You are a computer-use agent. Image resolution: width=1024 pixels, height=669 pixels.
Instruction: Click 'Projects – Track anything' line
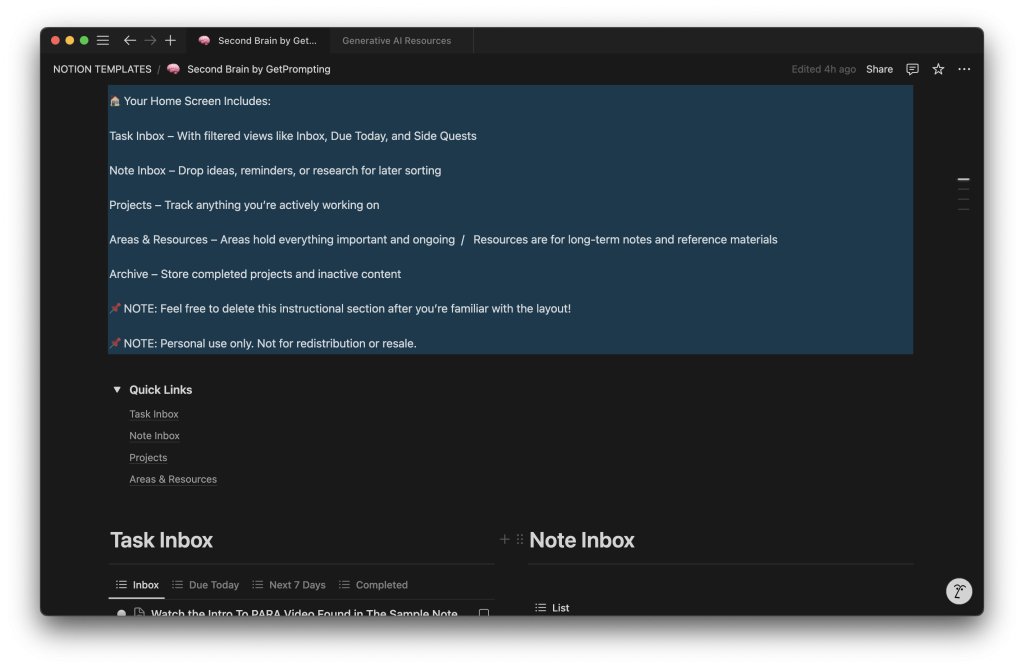(244, 205)
